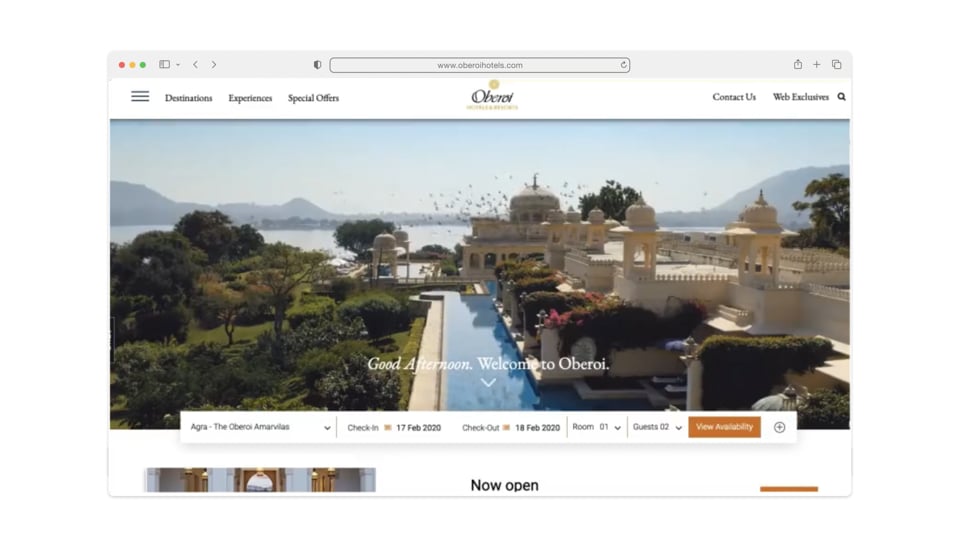Click the Safari share icon
The height and width of the screenshot is (540, 960).
tap(798, 64)
